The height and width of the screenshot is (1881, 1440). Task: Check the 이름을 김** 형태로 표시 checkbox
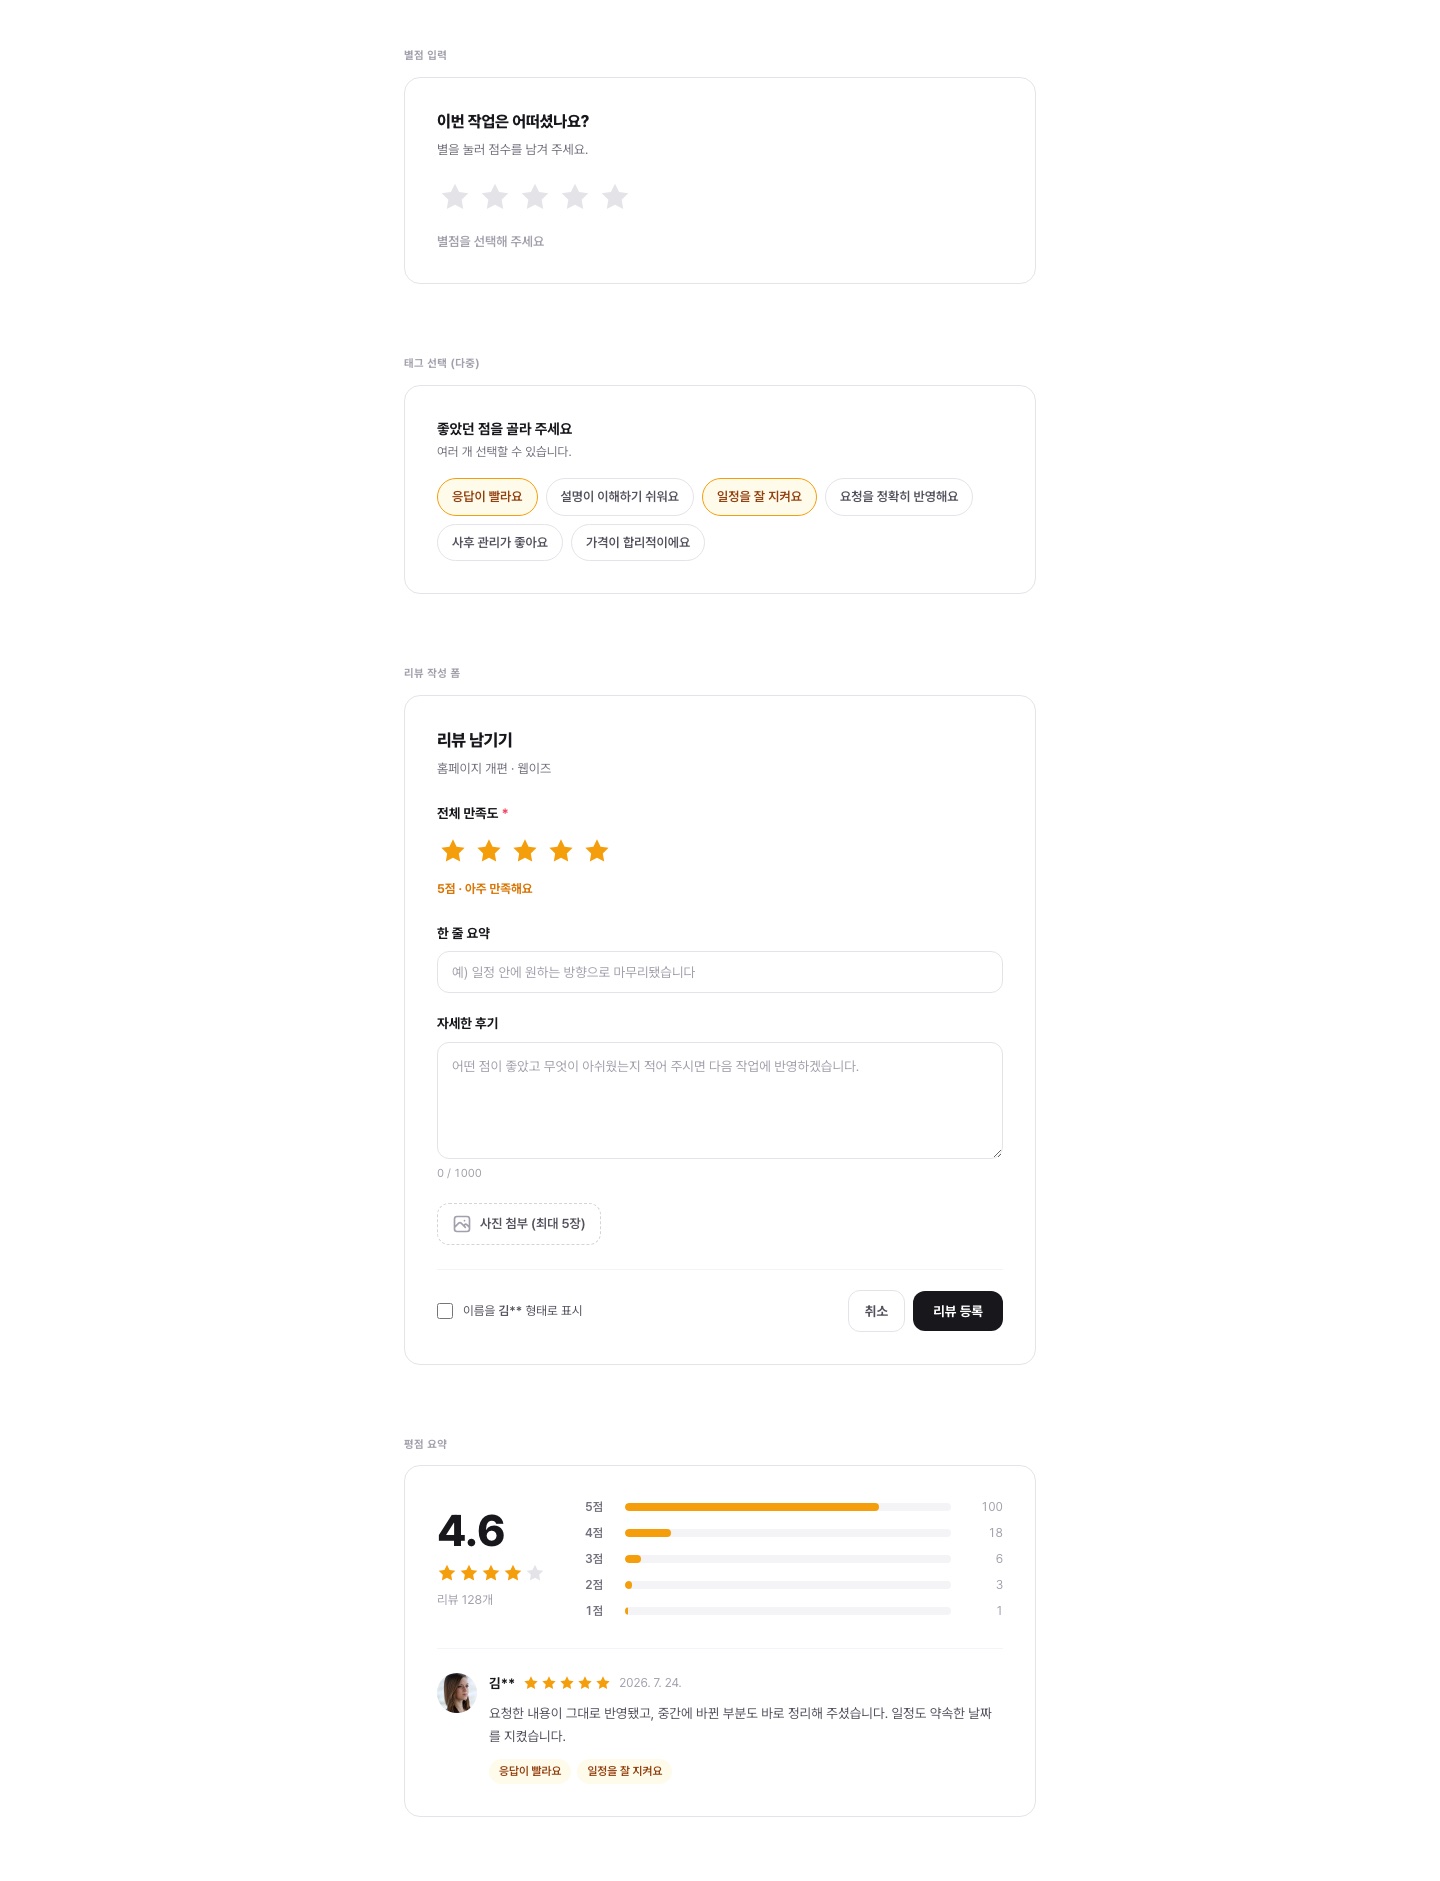445,1311
